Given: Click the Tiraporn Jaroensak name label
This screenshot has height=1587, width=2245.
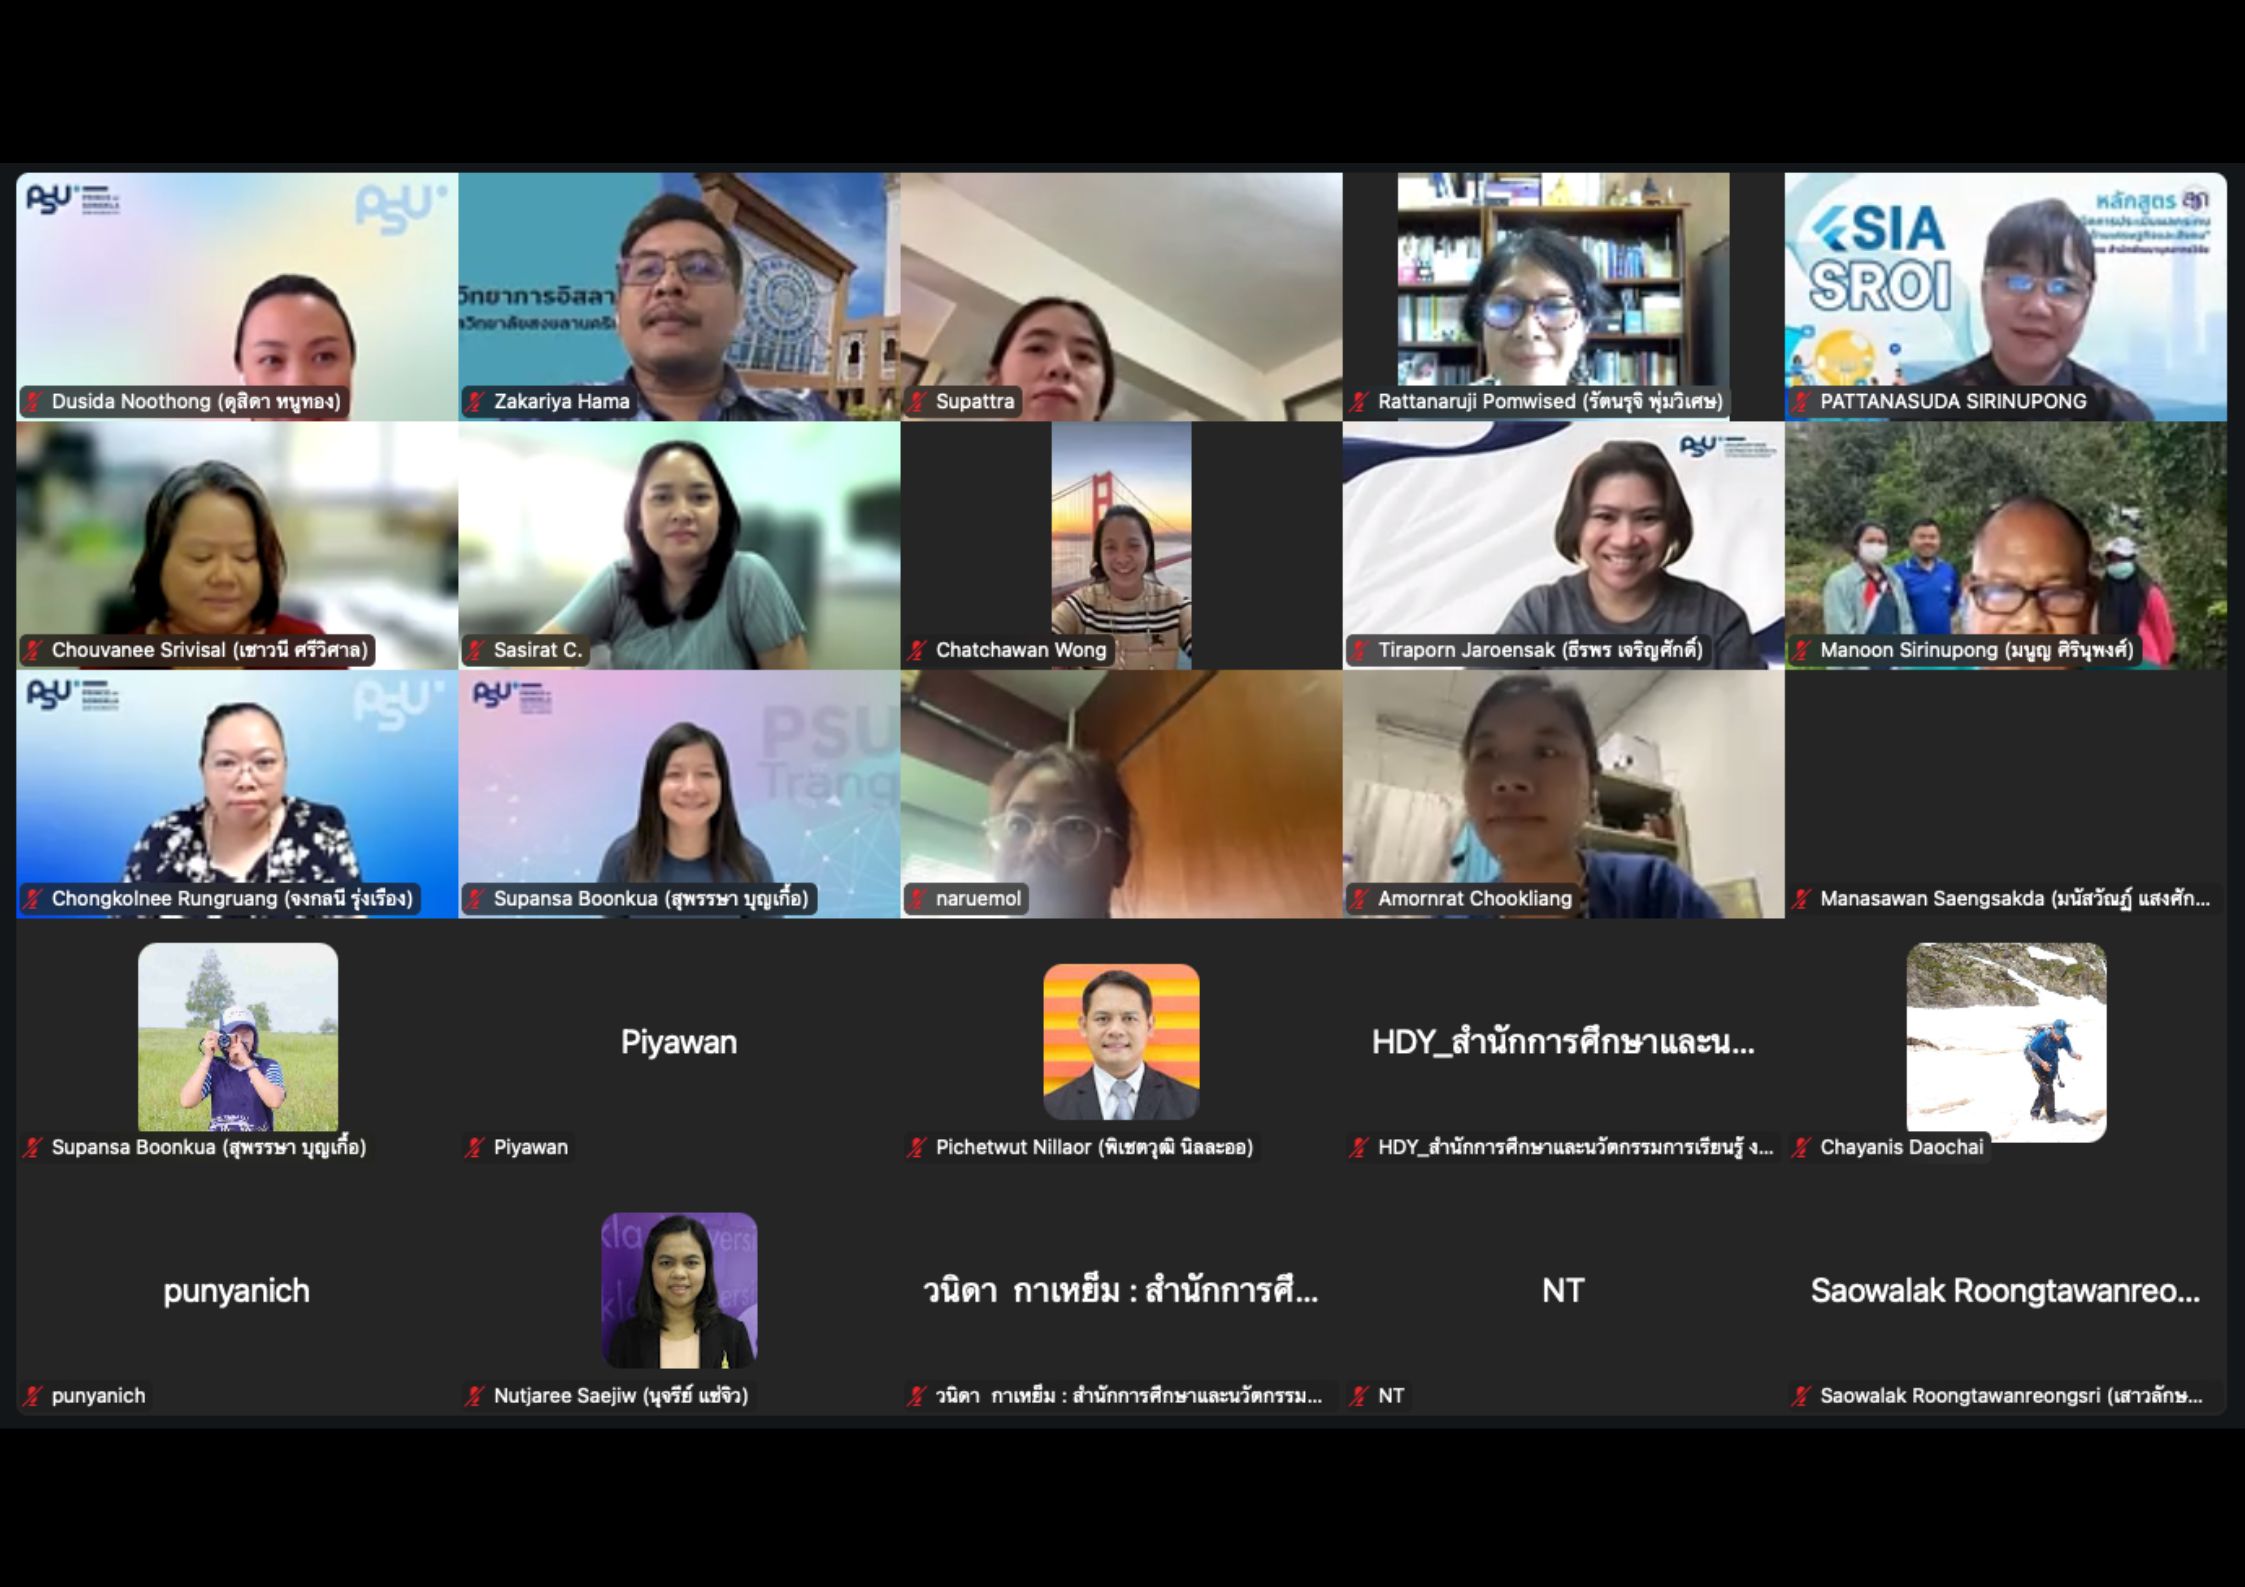Looking at the screenshot, I should coord(1539,651).
